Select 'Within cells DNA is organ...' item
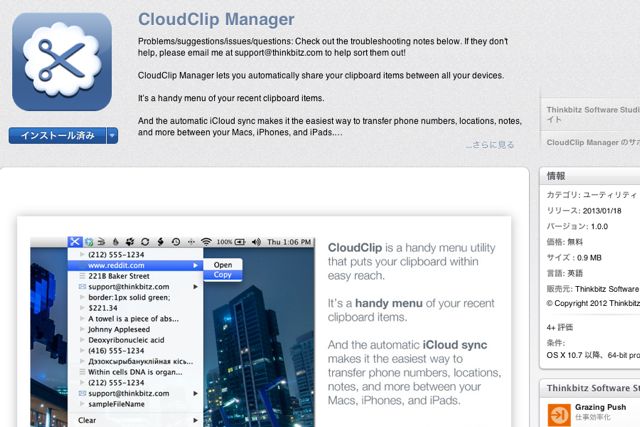Image resolution: width=640 pixels, height=427 pixels. [x=136, y=372]
